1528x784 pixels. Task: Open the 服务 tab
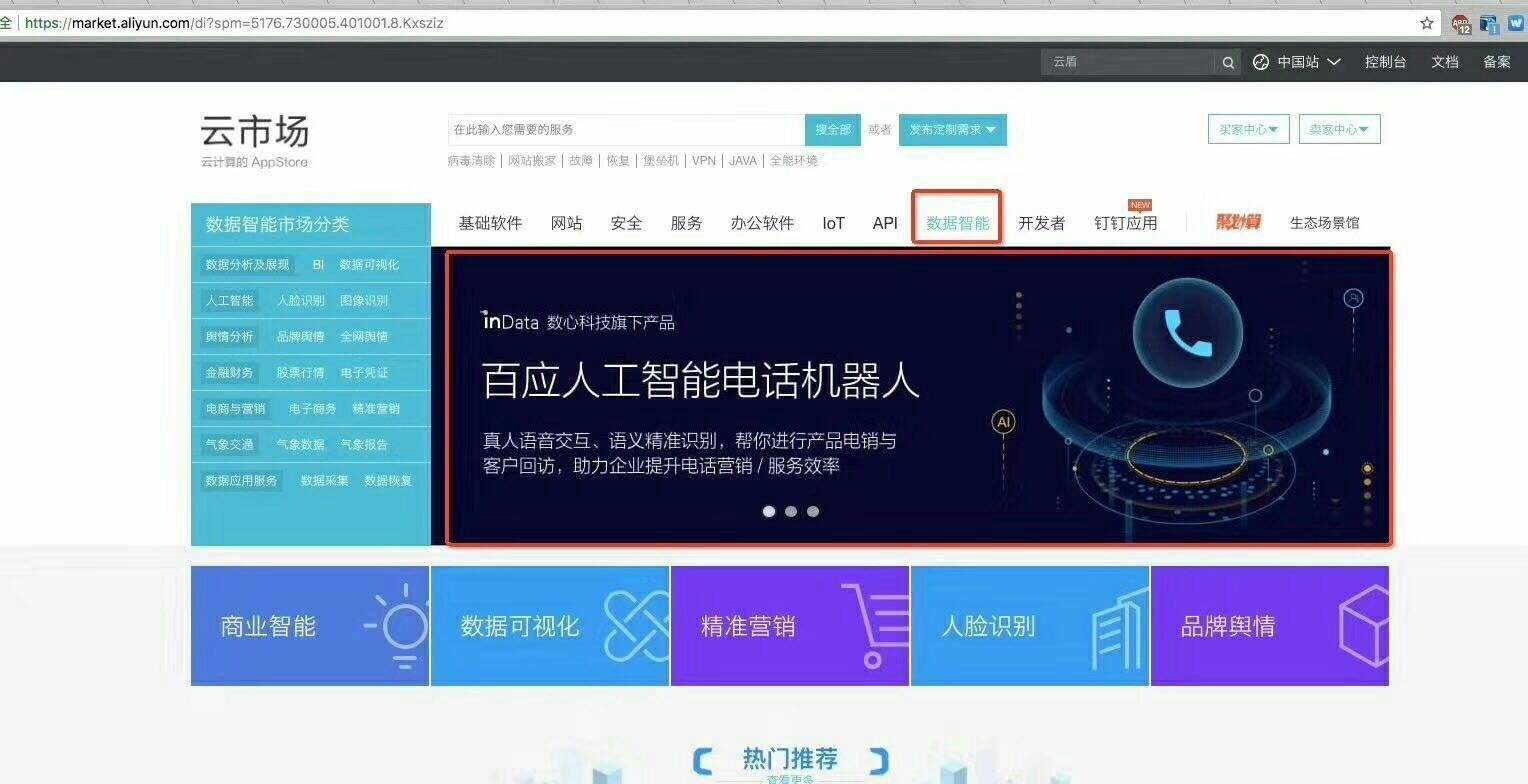click(686, 223)
